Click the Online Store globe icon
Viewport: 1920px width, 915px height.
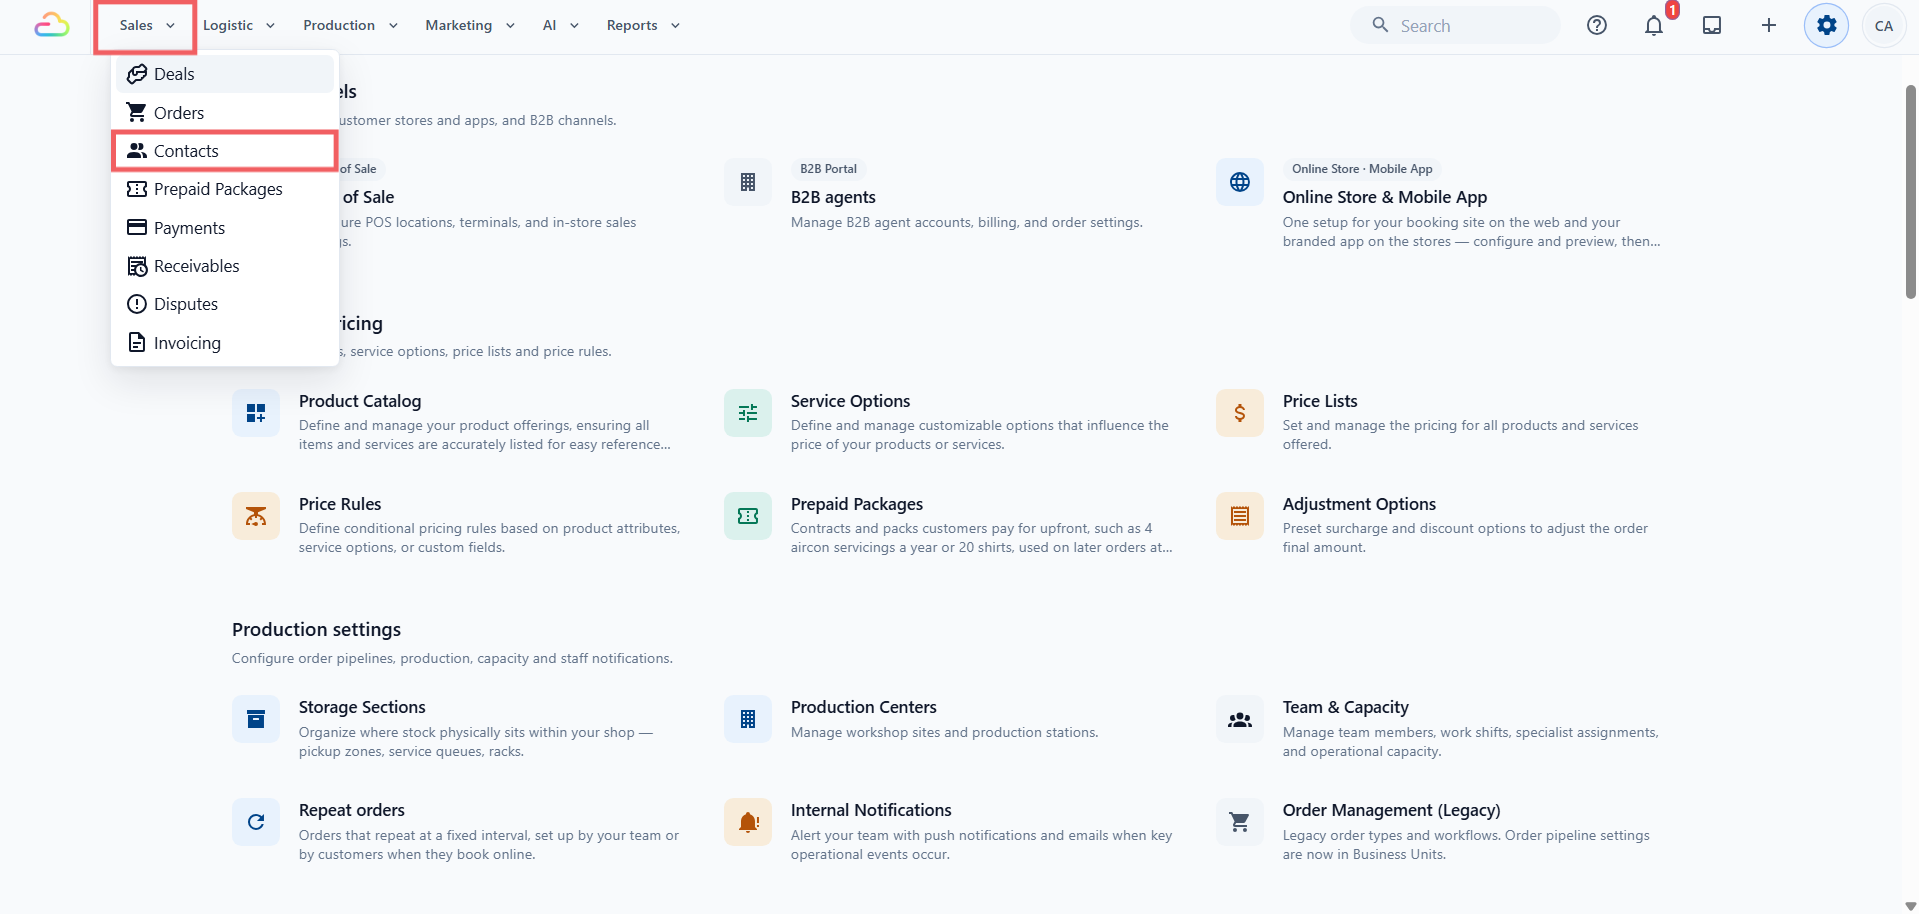tap(1240, 182)
